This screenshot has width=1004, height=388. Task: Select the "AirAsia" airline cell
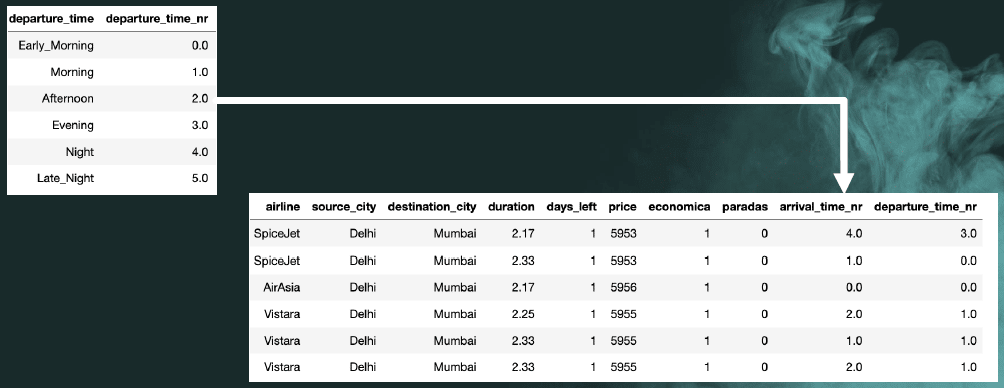pyautogui.click(x=282, y=287)
